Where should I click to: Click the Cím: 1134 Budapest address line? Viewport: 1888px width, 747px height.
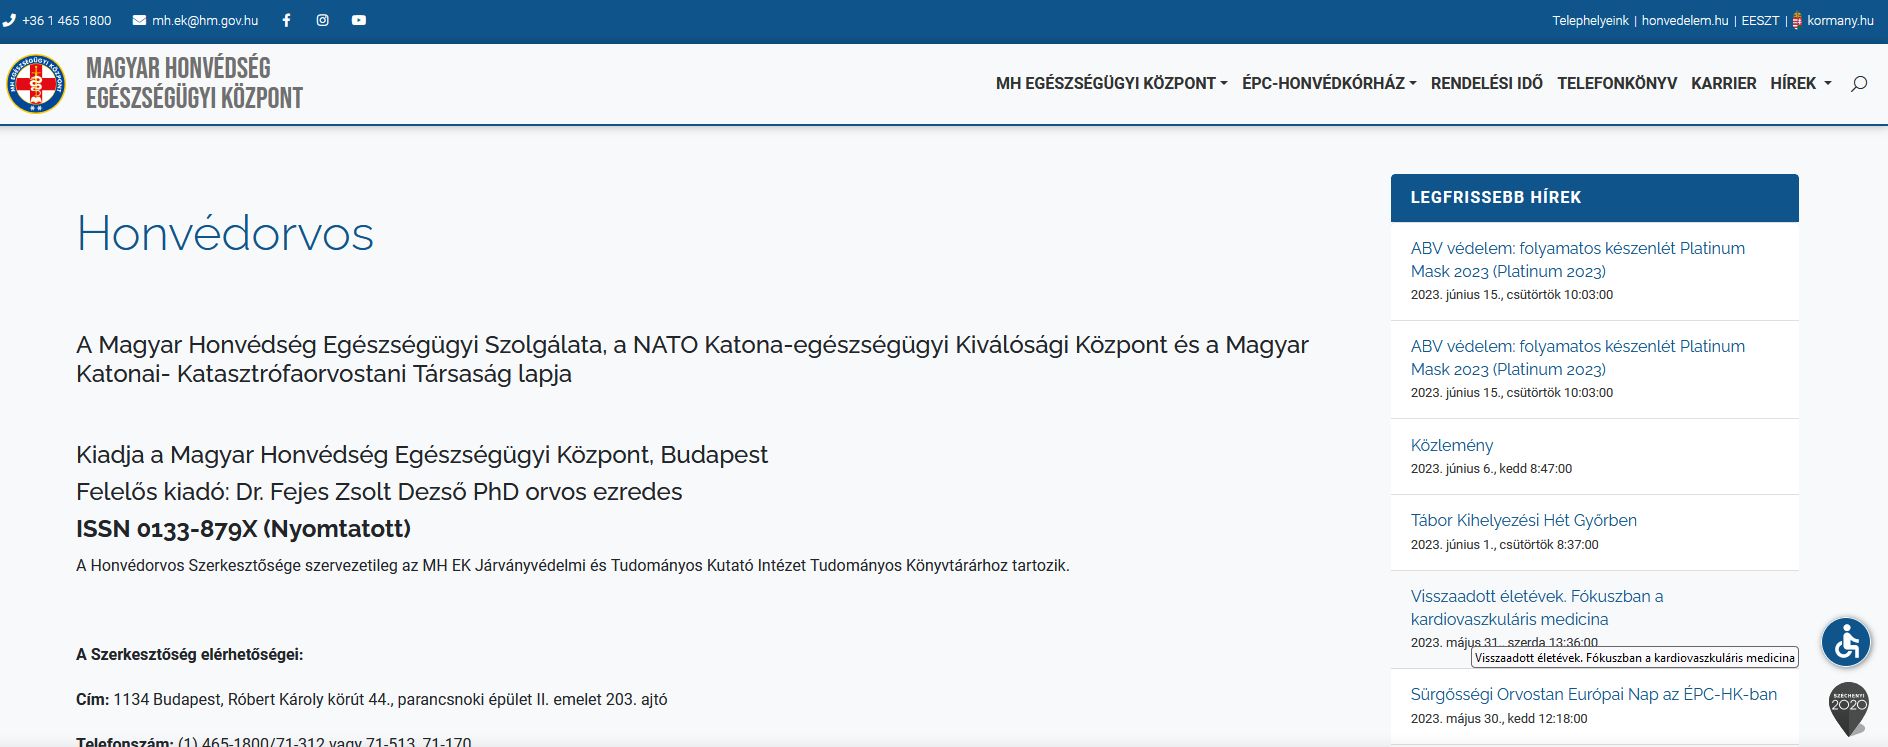click(372, 700)
